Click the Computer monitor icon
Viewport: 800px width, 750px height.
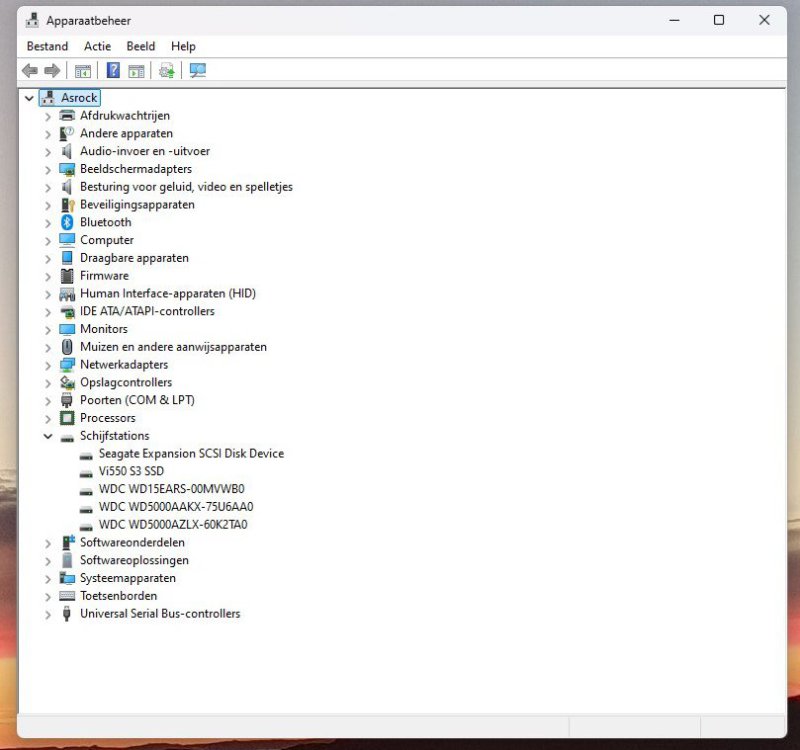tap(67, 240)
